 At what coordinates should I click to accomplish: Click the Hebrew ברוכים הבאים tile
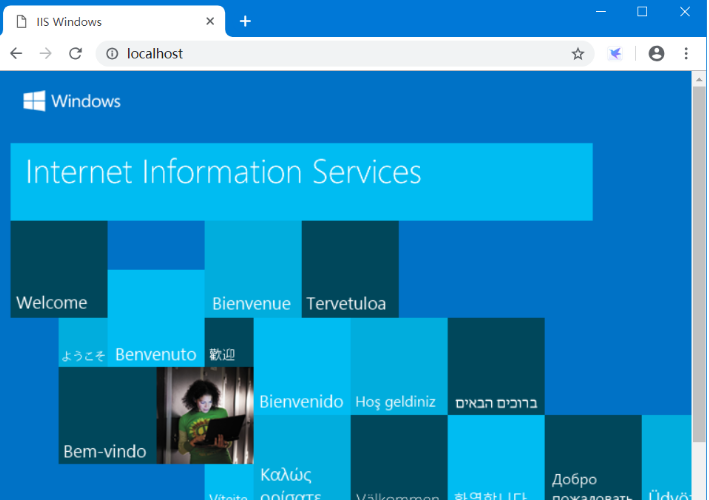[496, 367]
